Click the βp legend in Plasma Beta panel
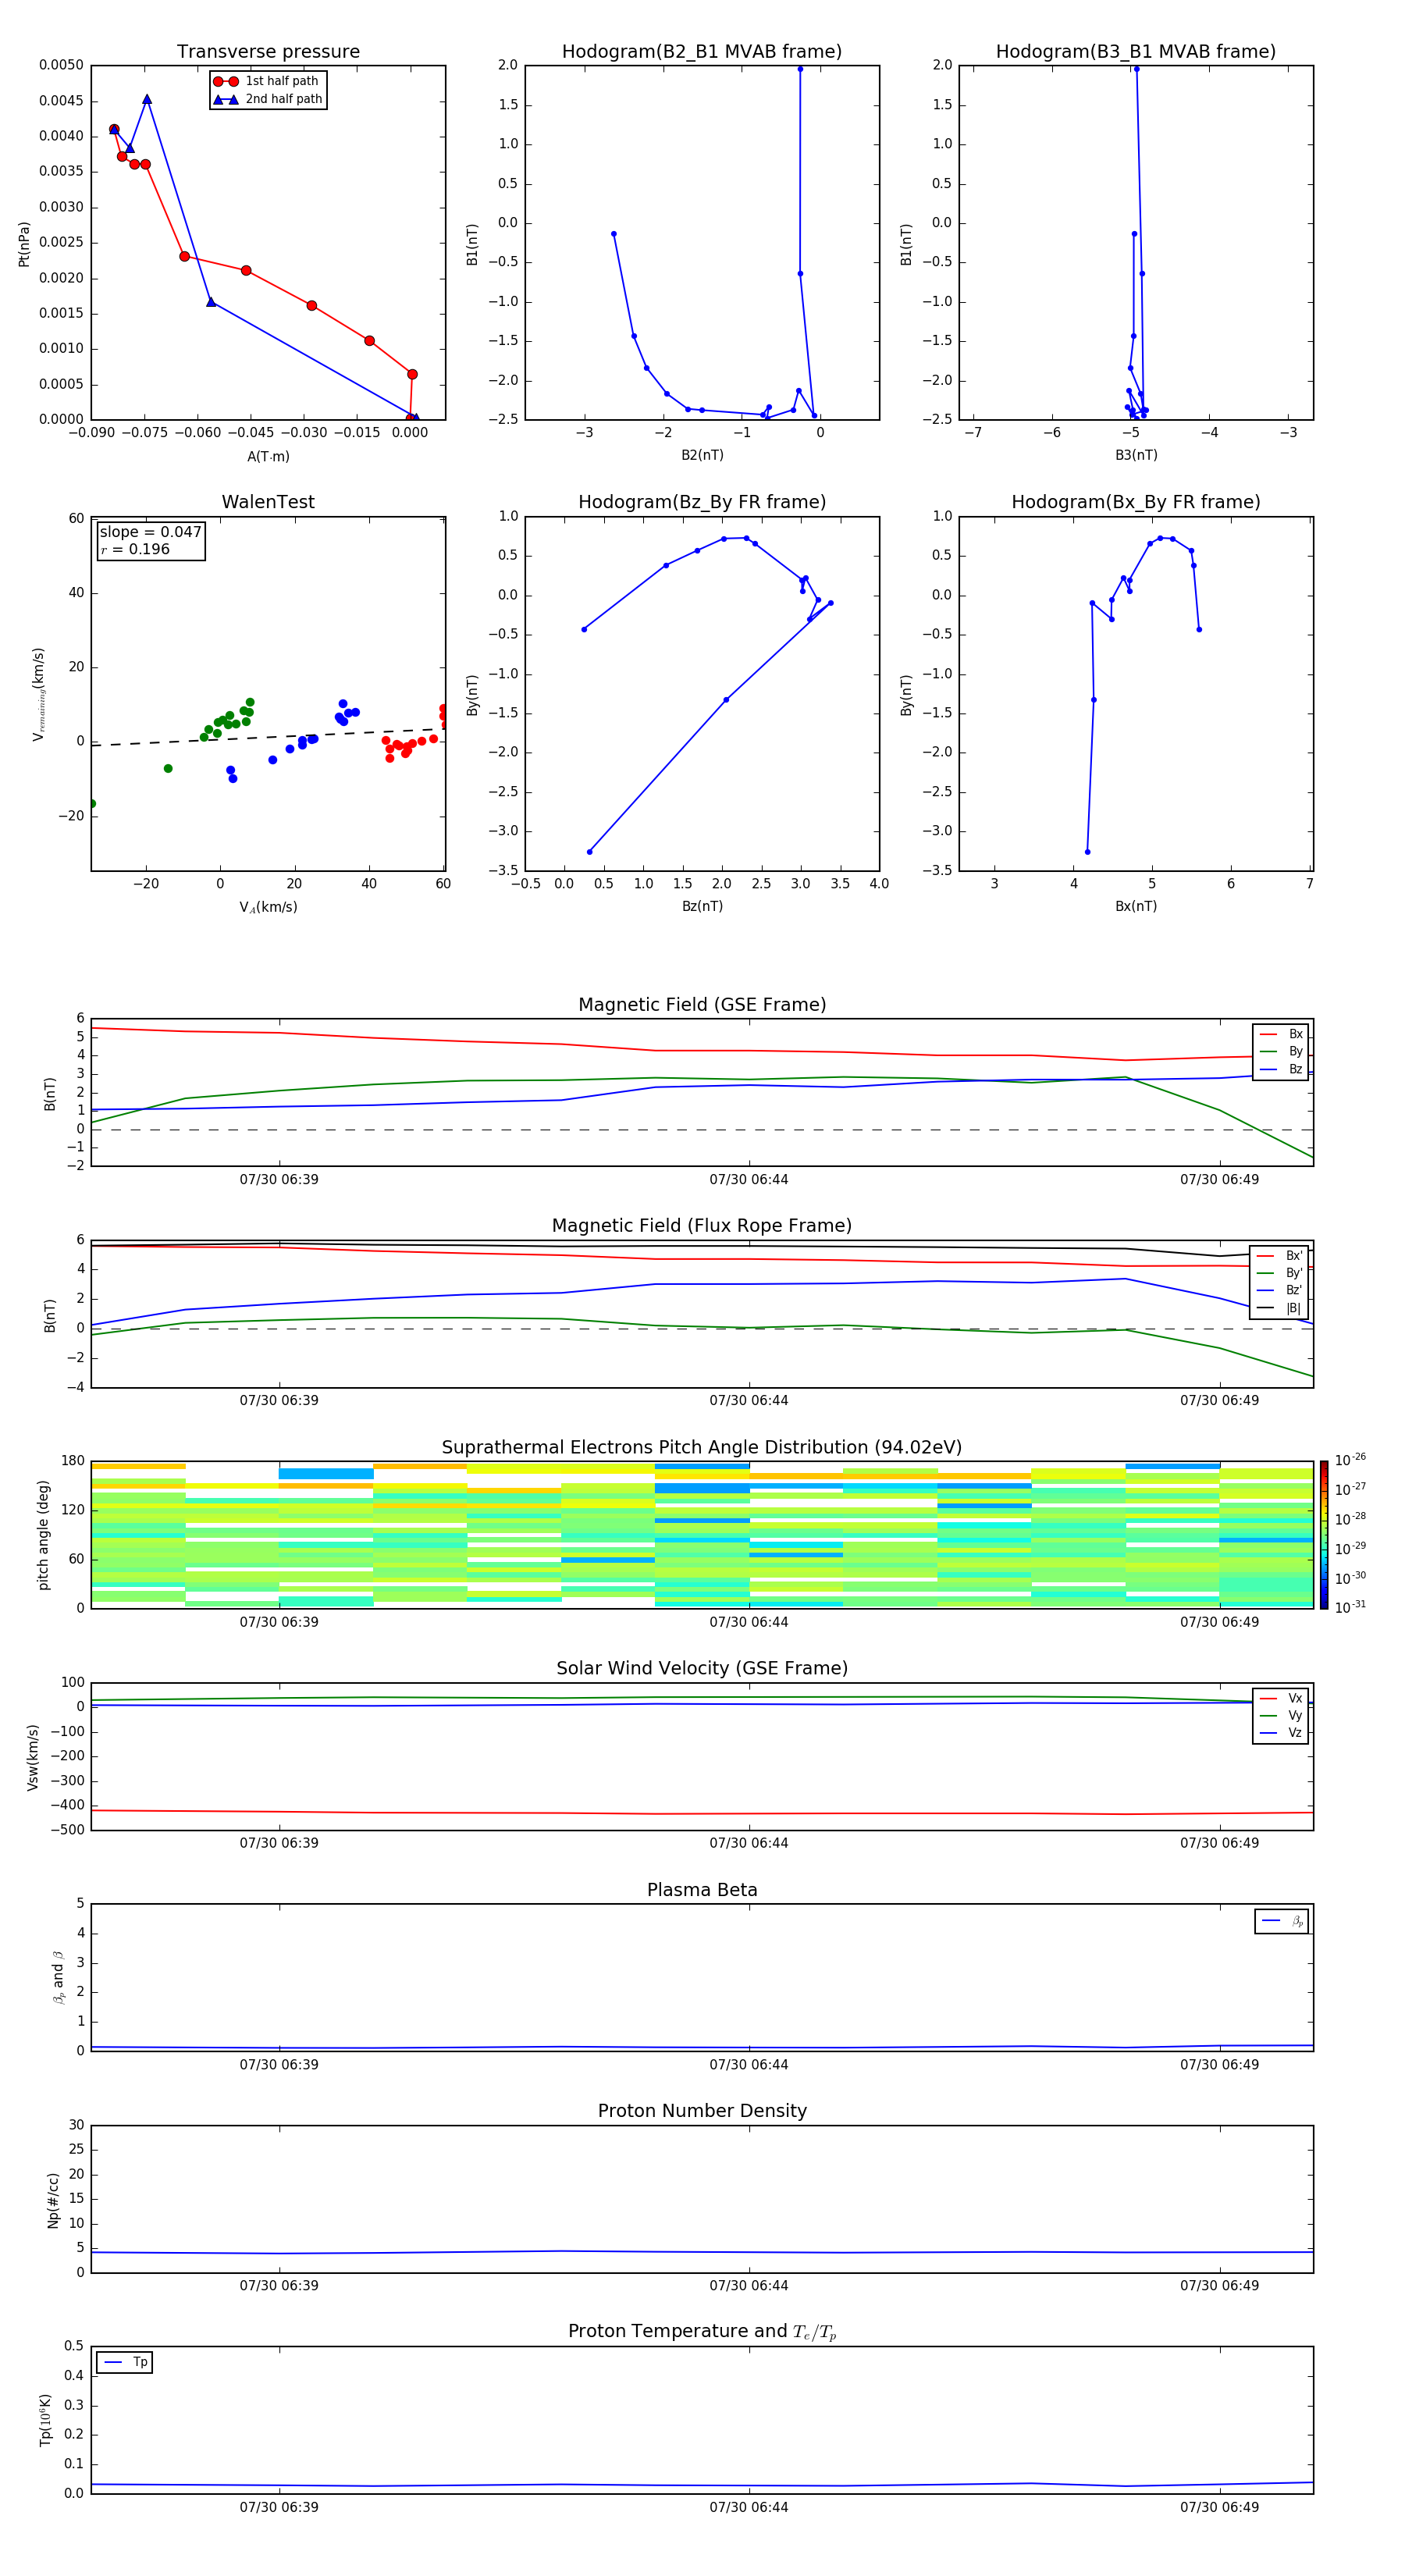This screenshot has width=1405, height=2576. (1282, 1921)
